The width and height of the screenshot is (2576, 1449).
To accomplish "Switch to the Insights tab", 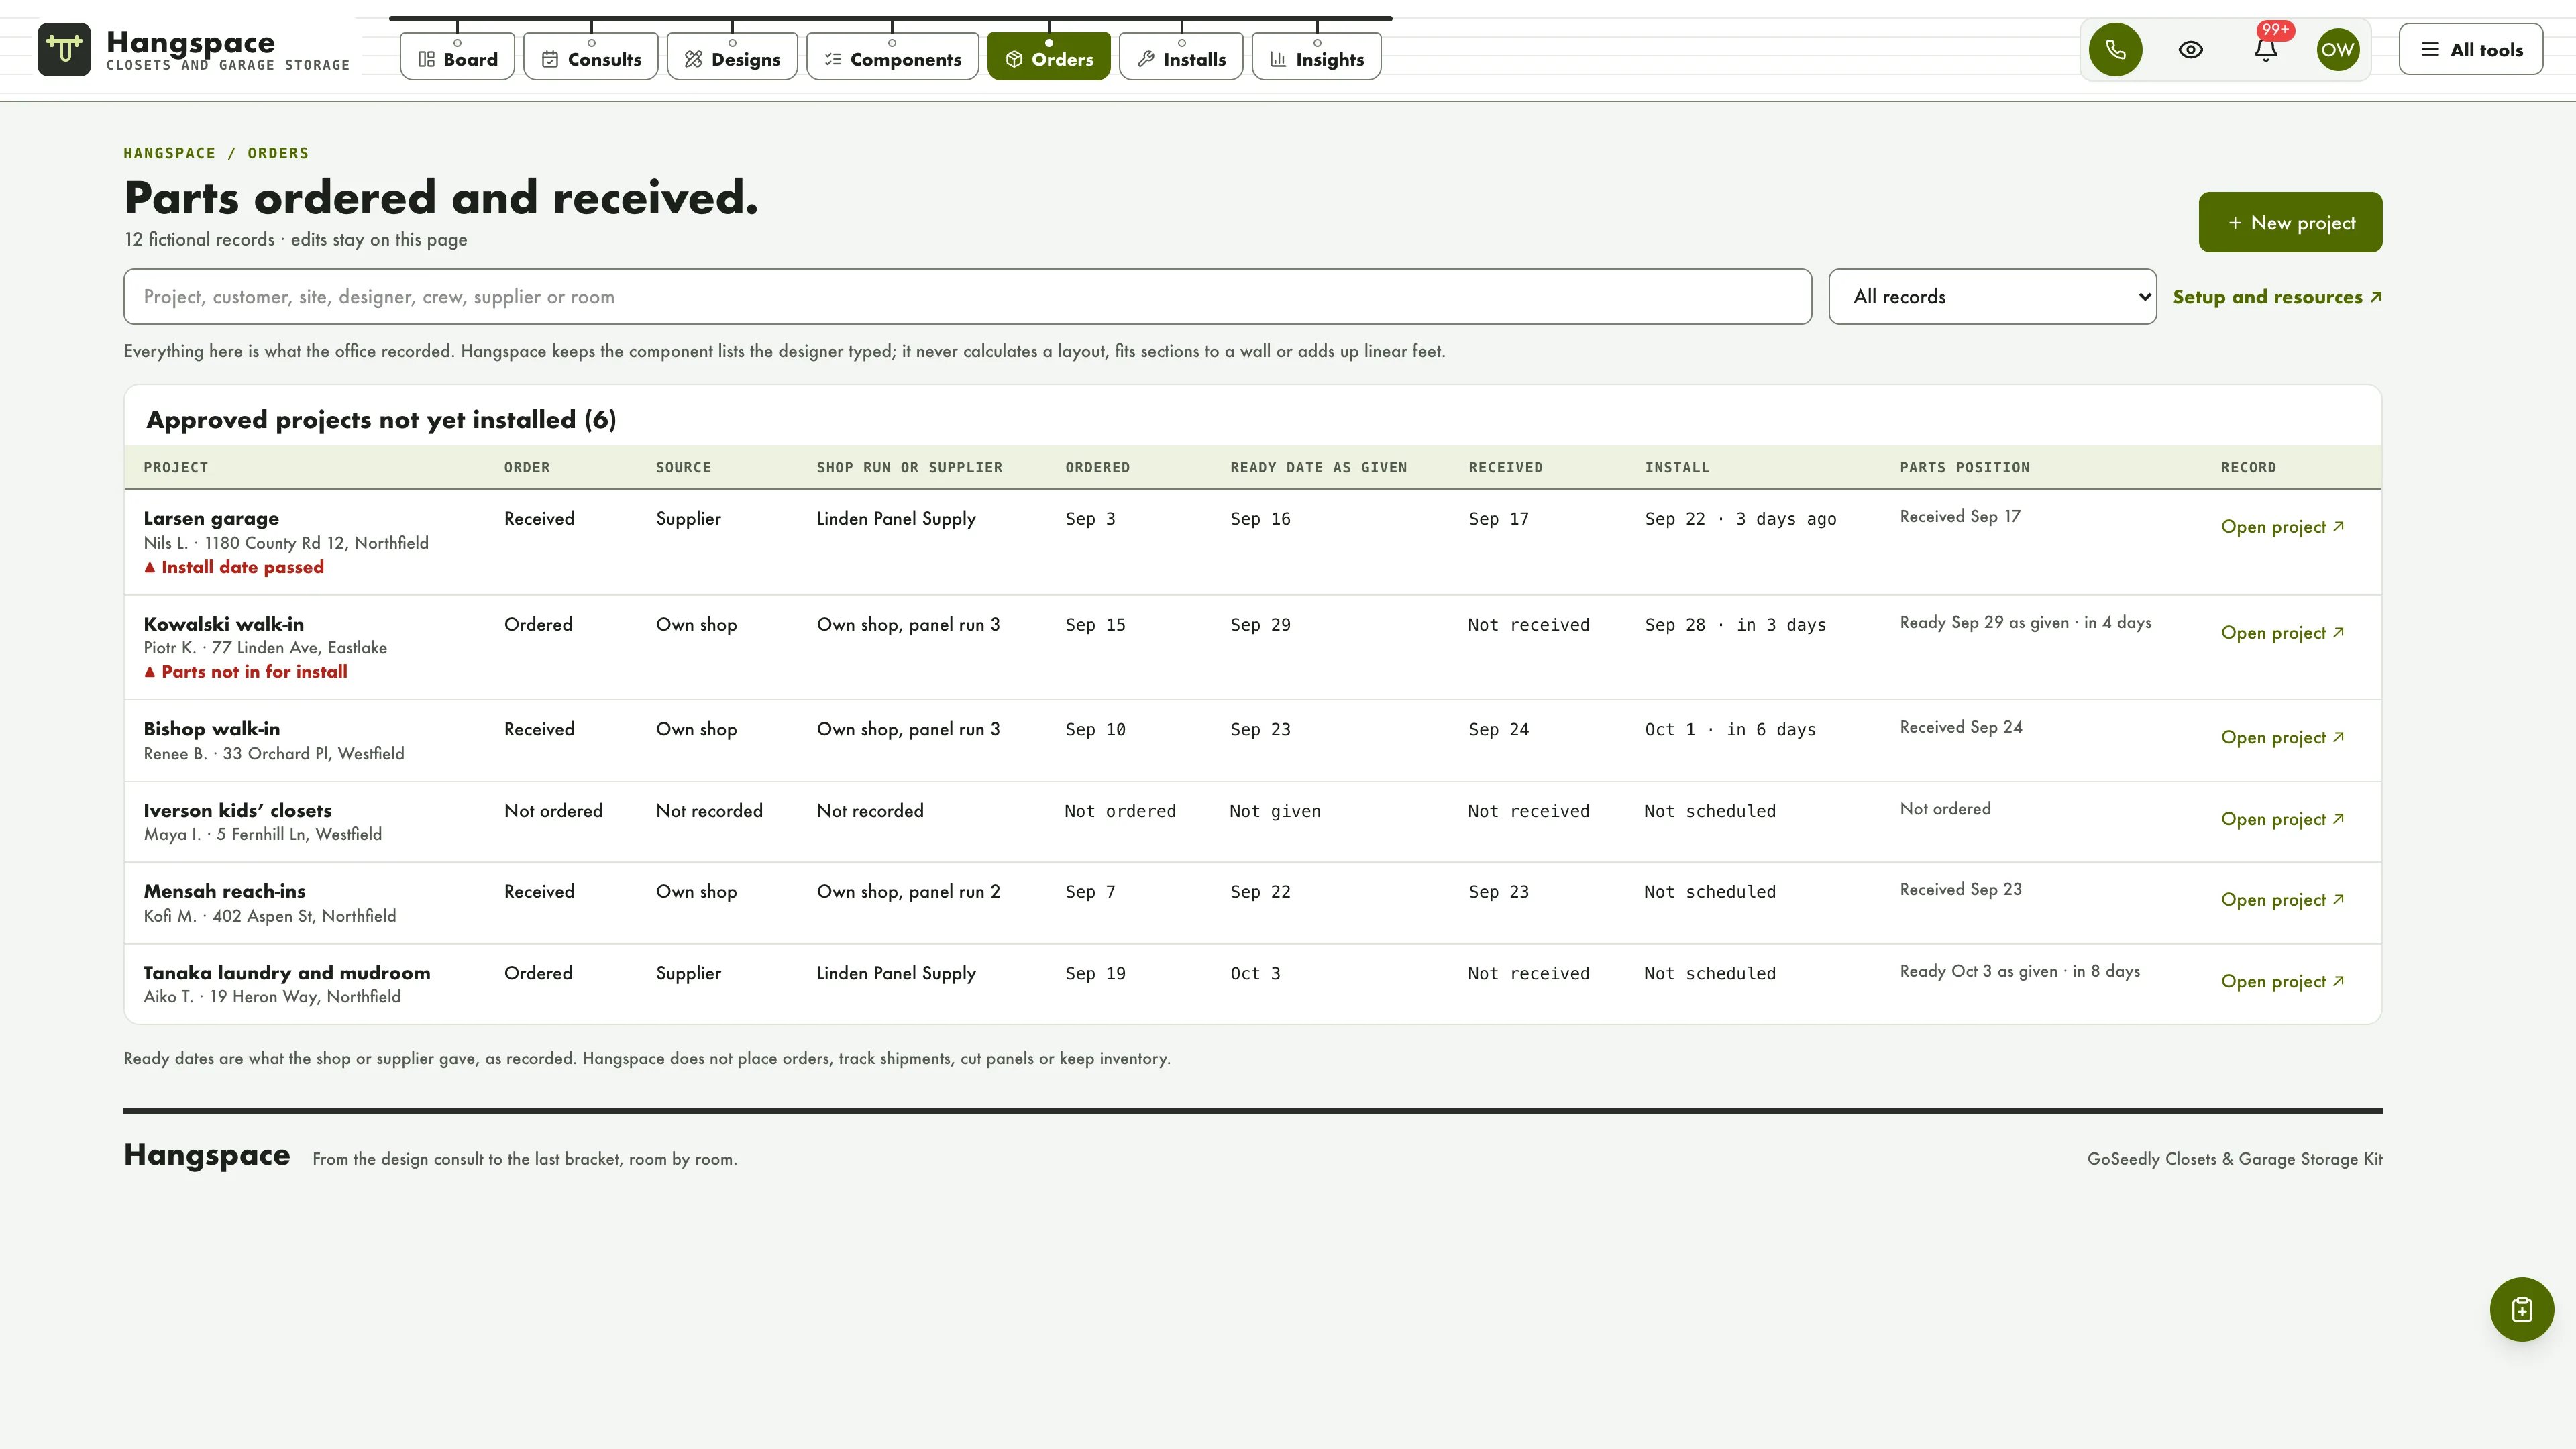I will [1317, 58].
